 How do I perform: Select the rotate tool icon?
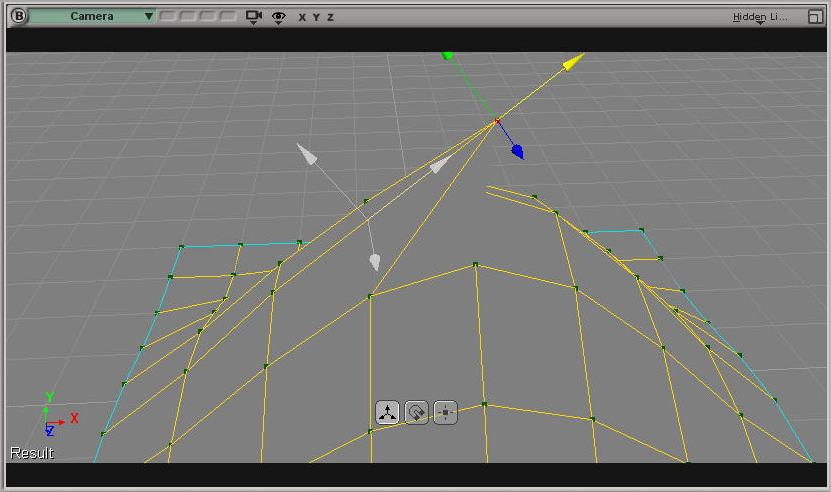(417, 412)
